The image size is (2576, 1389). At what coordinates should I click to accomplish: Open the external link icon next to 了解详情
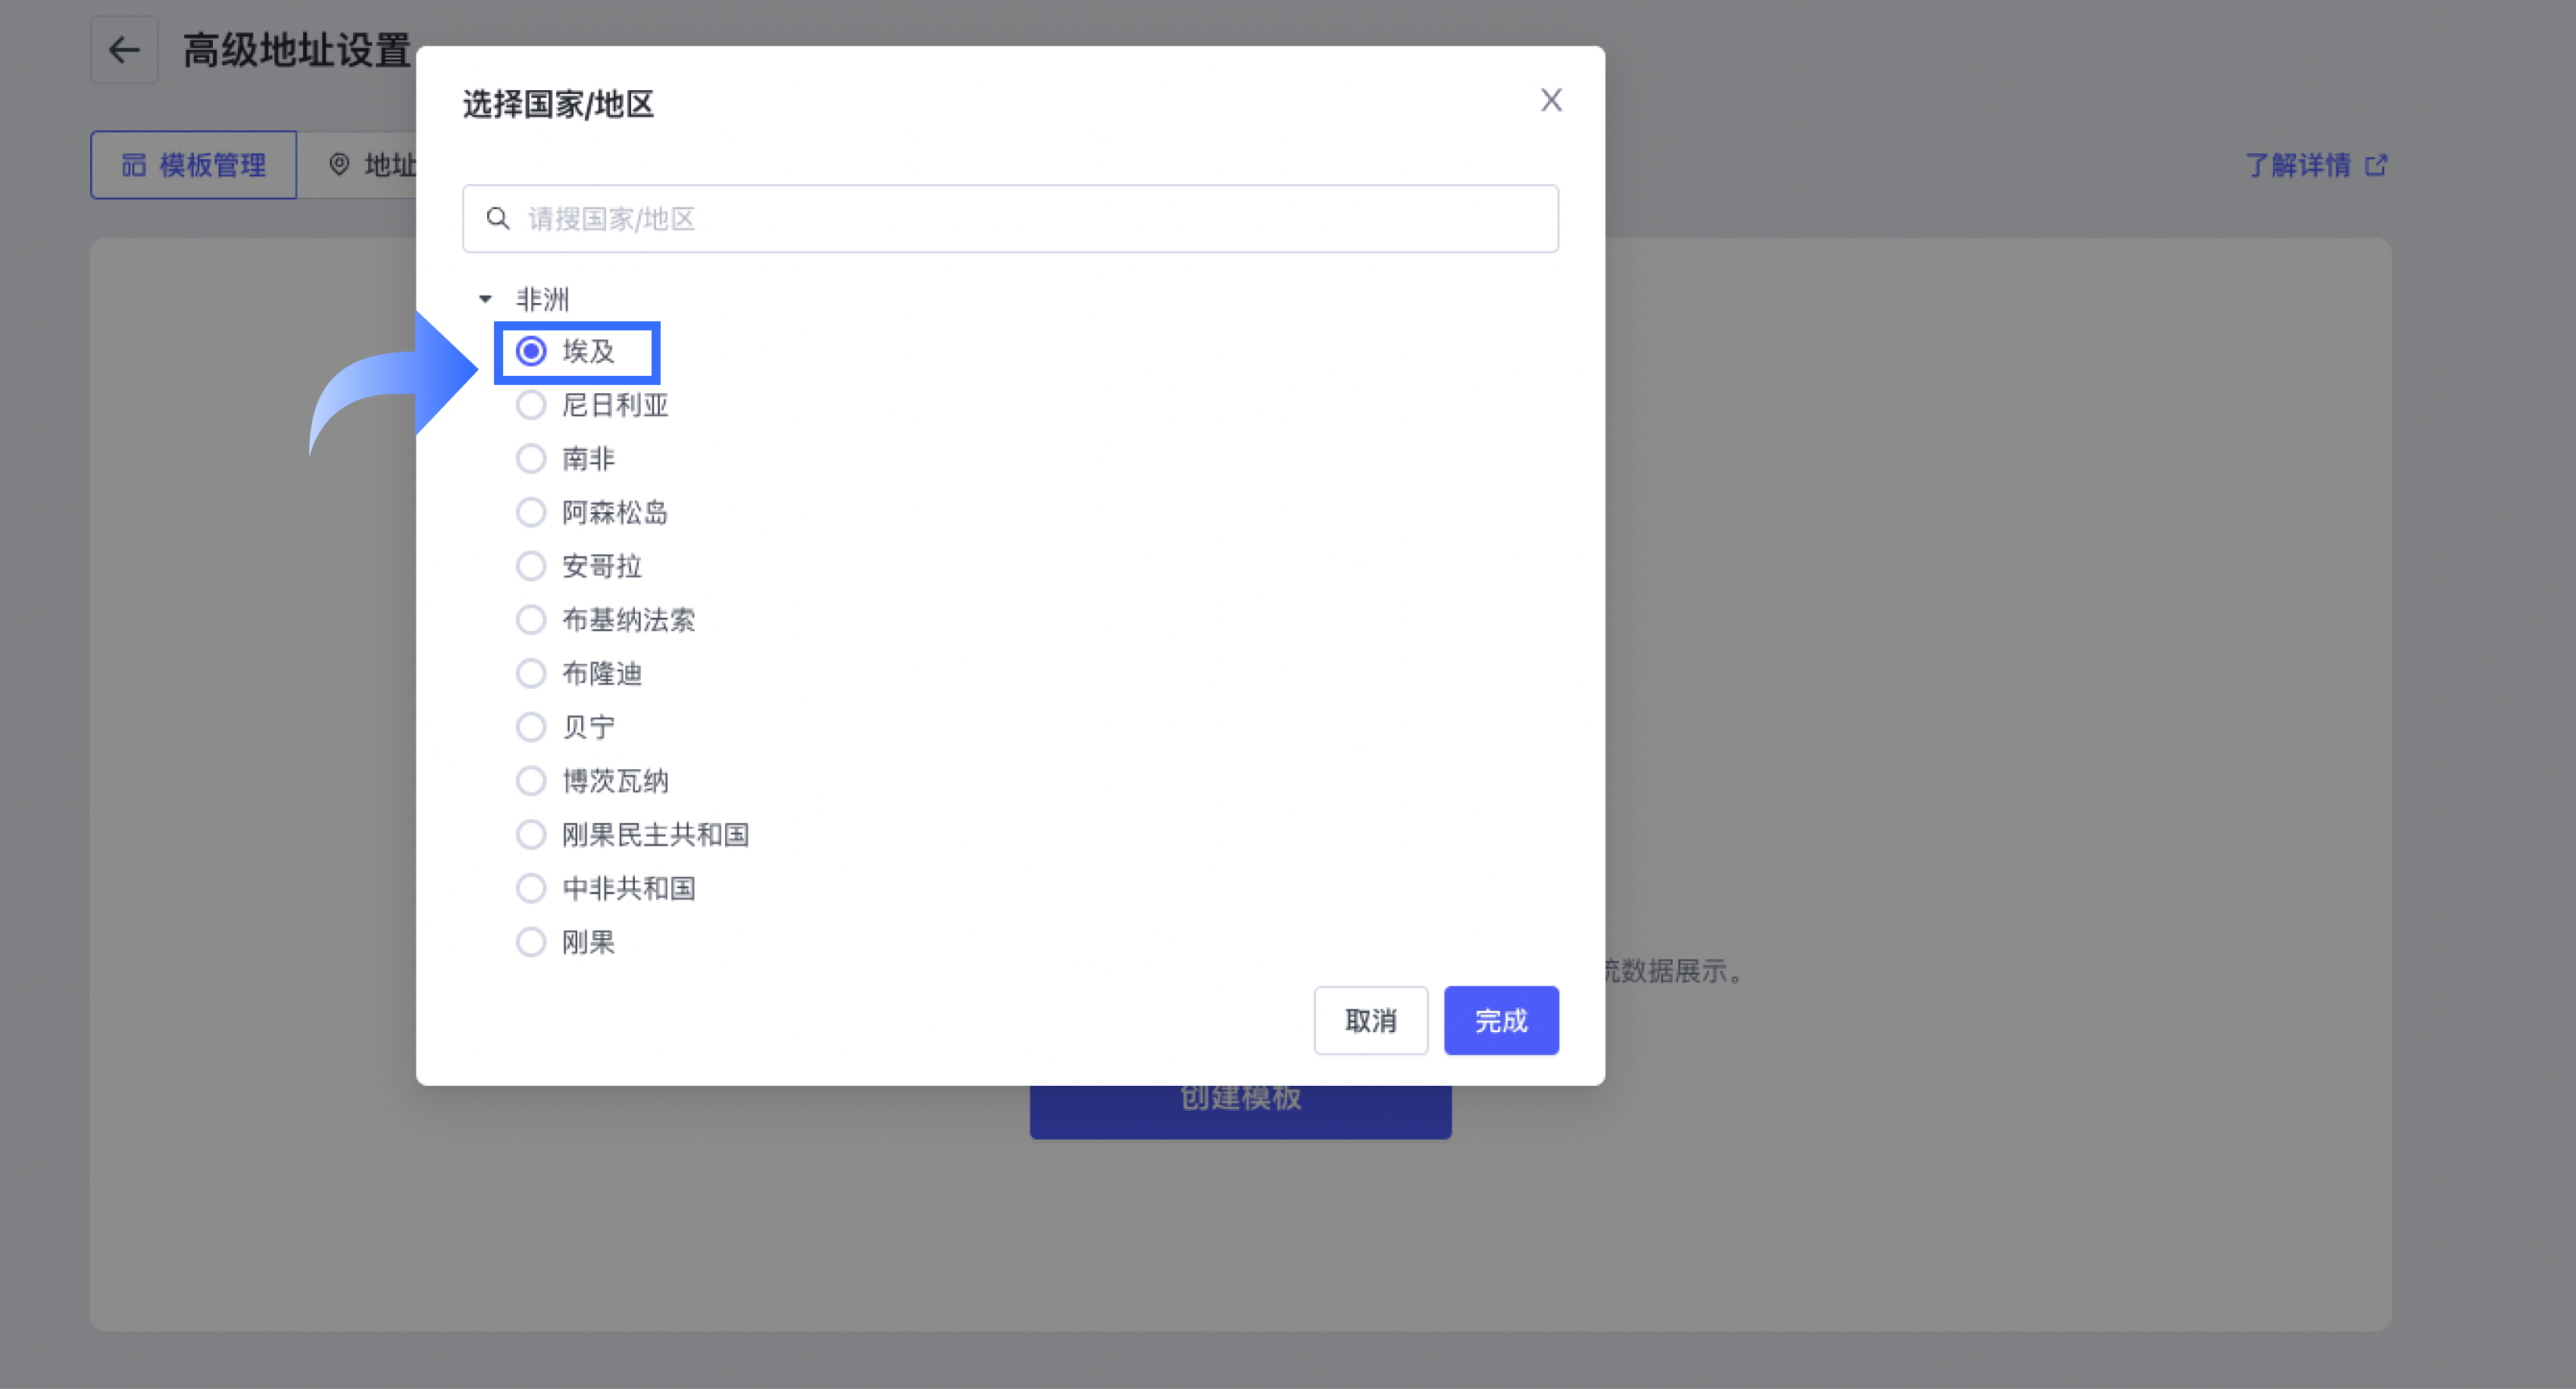pos(2376,165)
